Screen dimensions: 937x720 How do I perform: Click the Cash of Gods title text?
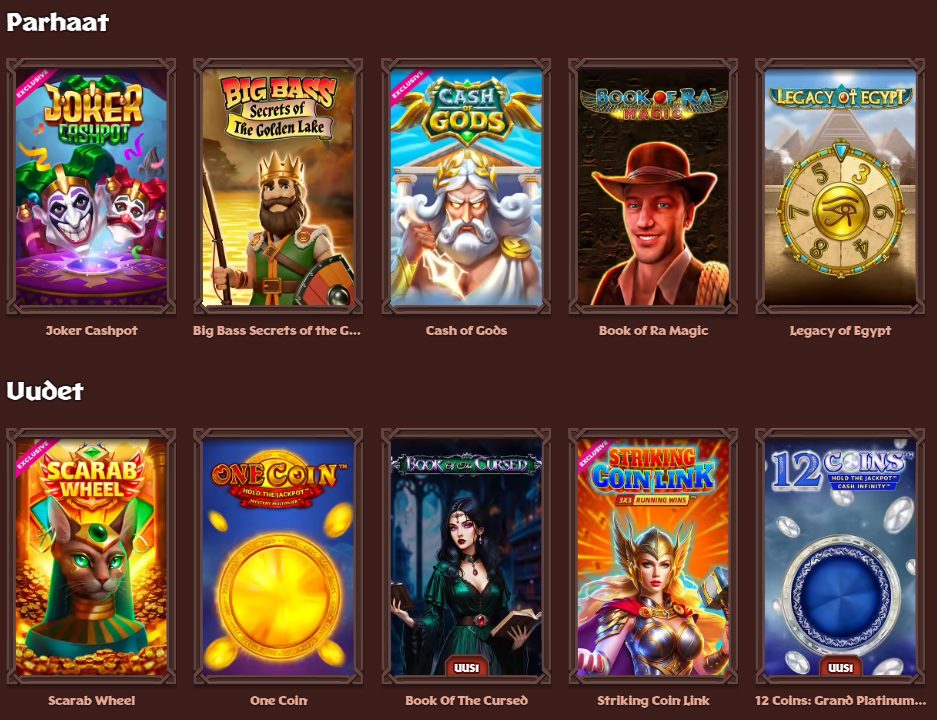point(466,330)
